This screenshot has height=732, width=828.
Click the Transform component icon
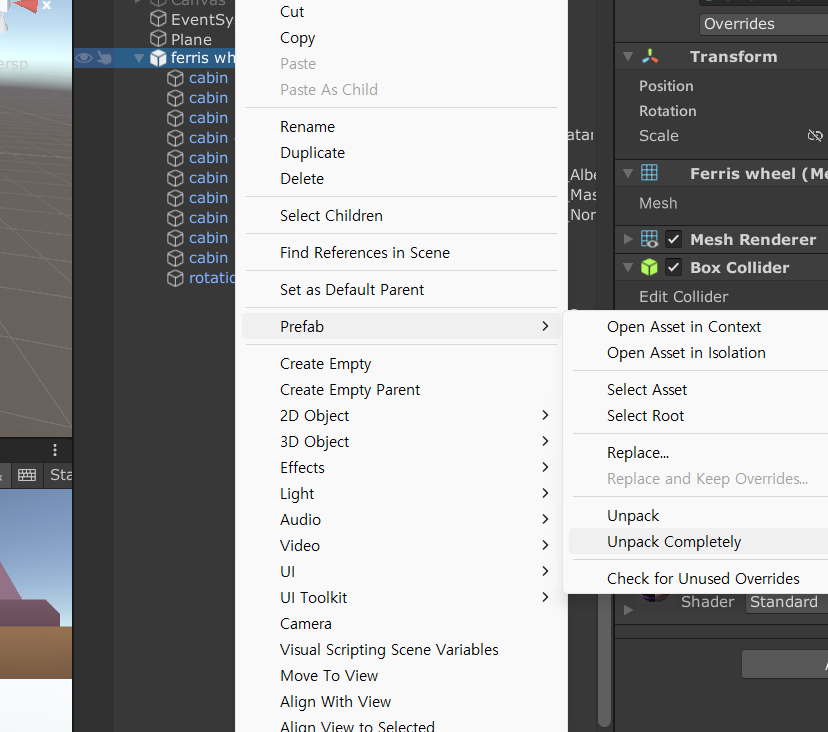[650, 56]
